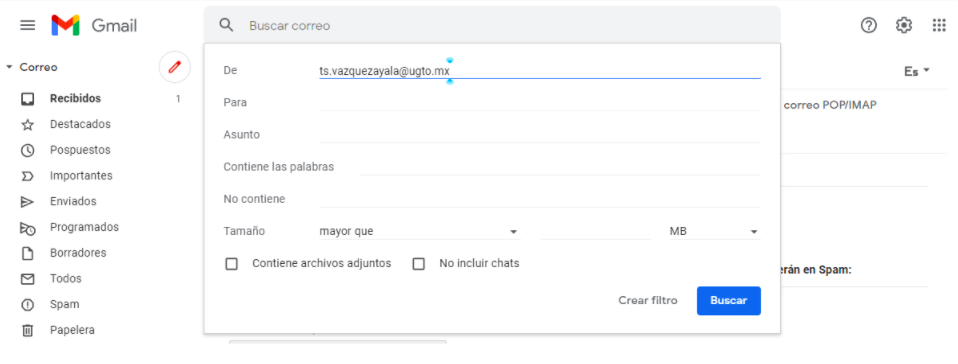Open the Google apps grid icon
The height and width of the screenshot is (364, 958).
pyautogui.click(x=939, y=25)
